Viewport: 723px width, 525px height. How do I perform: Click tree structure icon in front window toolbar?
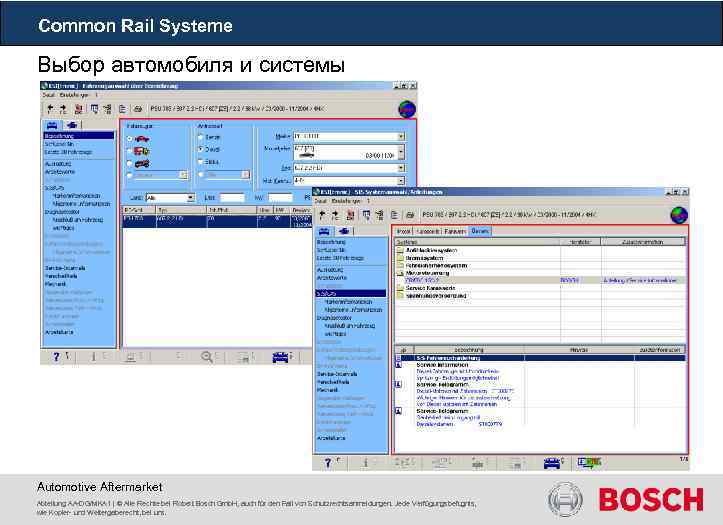pyautogui.click(x=379, y=215)
